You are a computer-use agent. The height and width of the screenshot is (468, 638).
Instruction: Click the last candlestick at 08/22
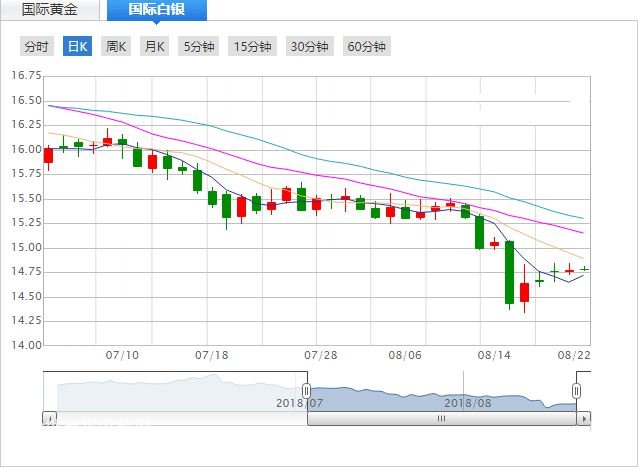pos(584,268)
